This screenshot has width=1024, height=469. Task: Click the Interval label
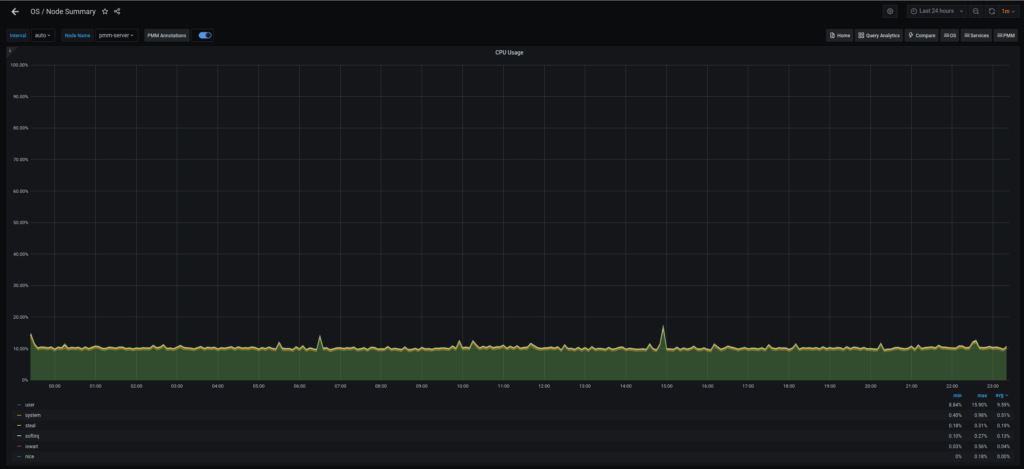pos(18,35)
